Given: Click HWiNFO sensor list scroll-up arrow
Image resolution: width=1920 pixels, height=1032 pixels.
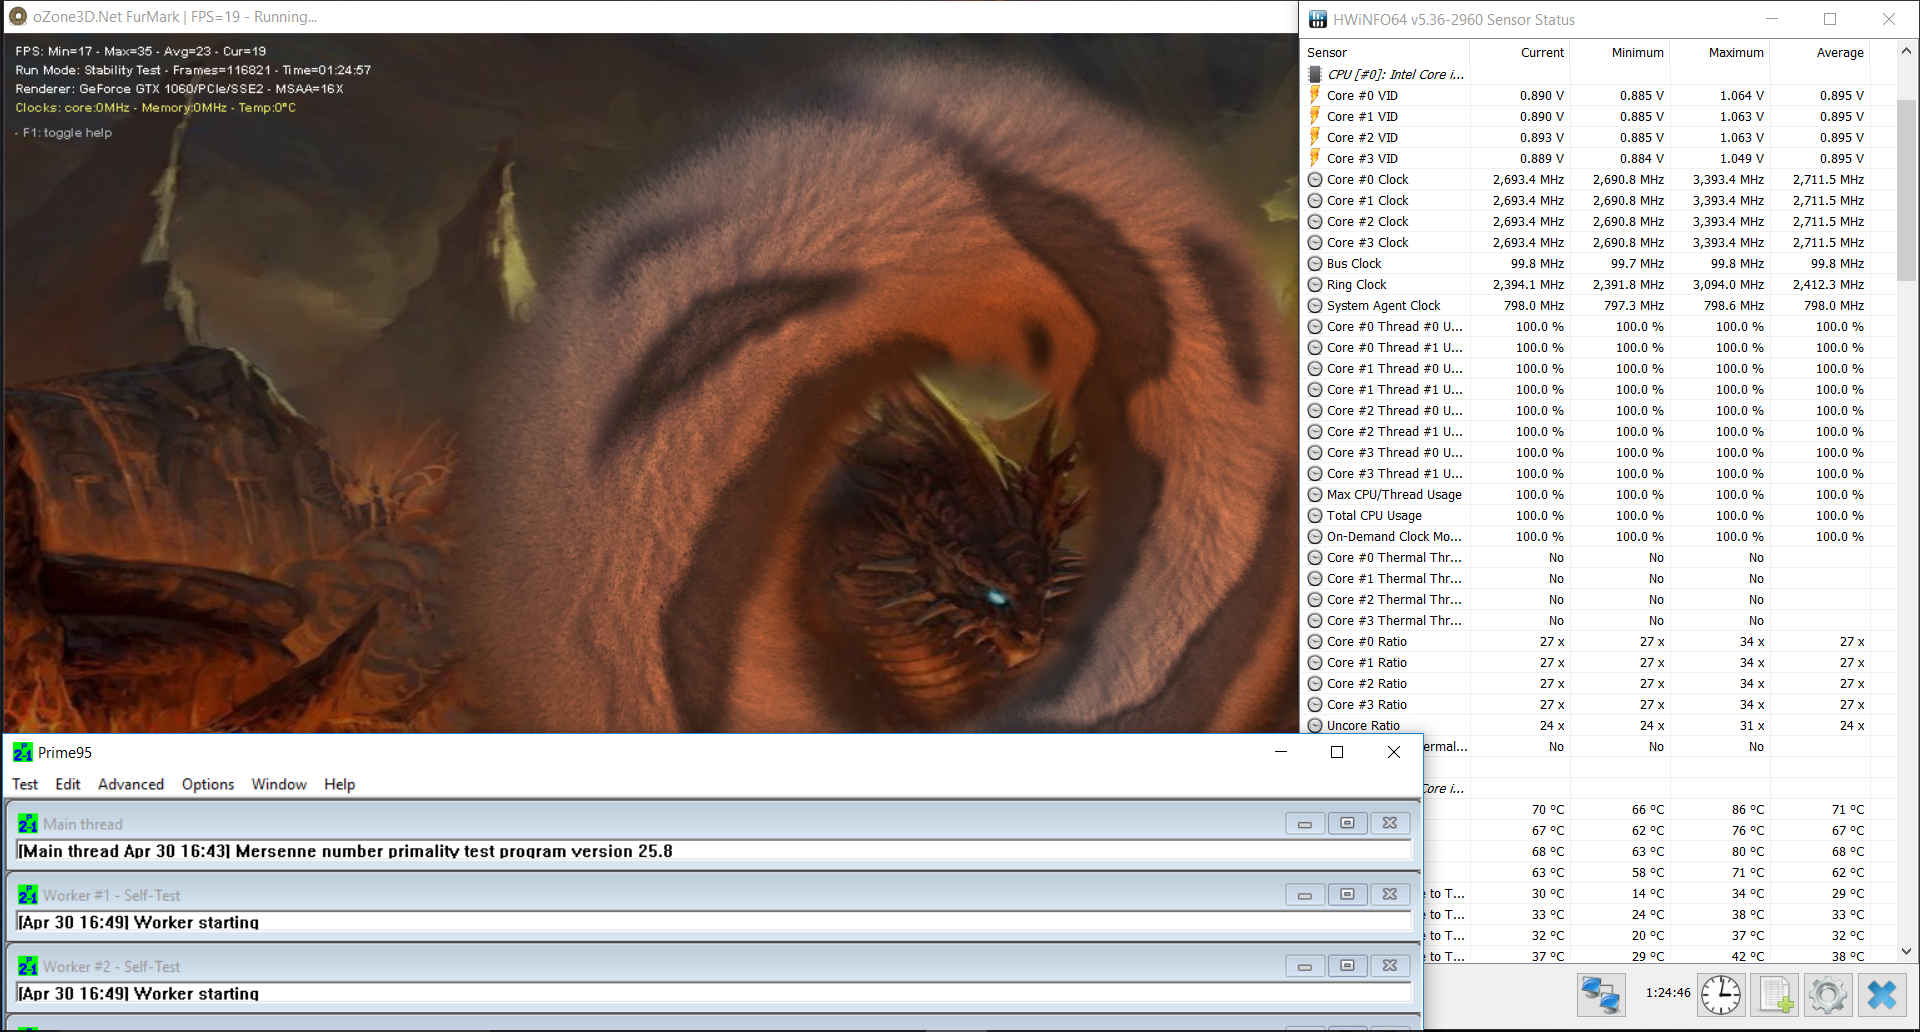Looking at the screenshot, I should click(x=1906, y=50).
